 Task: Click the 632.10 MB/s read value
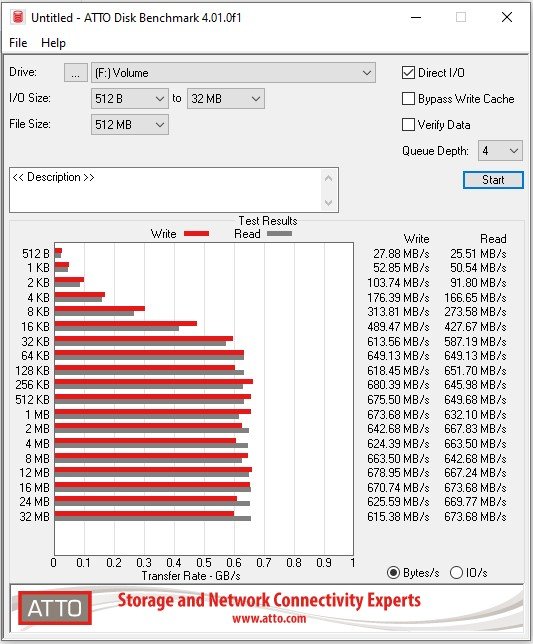[x=476, y=414]
